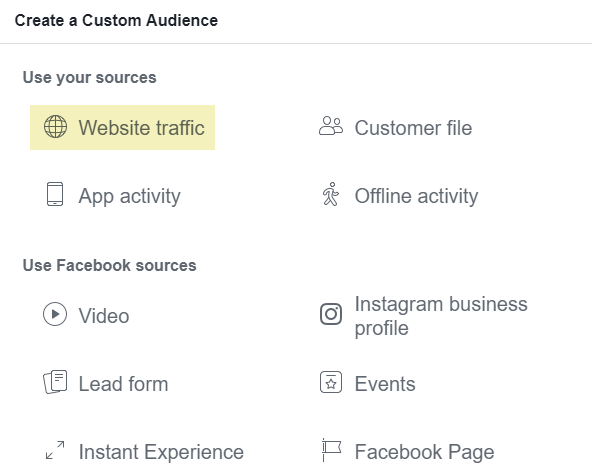Viewport: 592px width, 476px height.
Task: Click the Instagram camera logo icon
Action: point(331,314)
